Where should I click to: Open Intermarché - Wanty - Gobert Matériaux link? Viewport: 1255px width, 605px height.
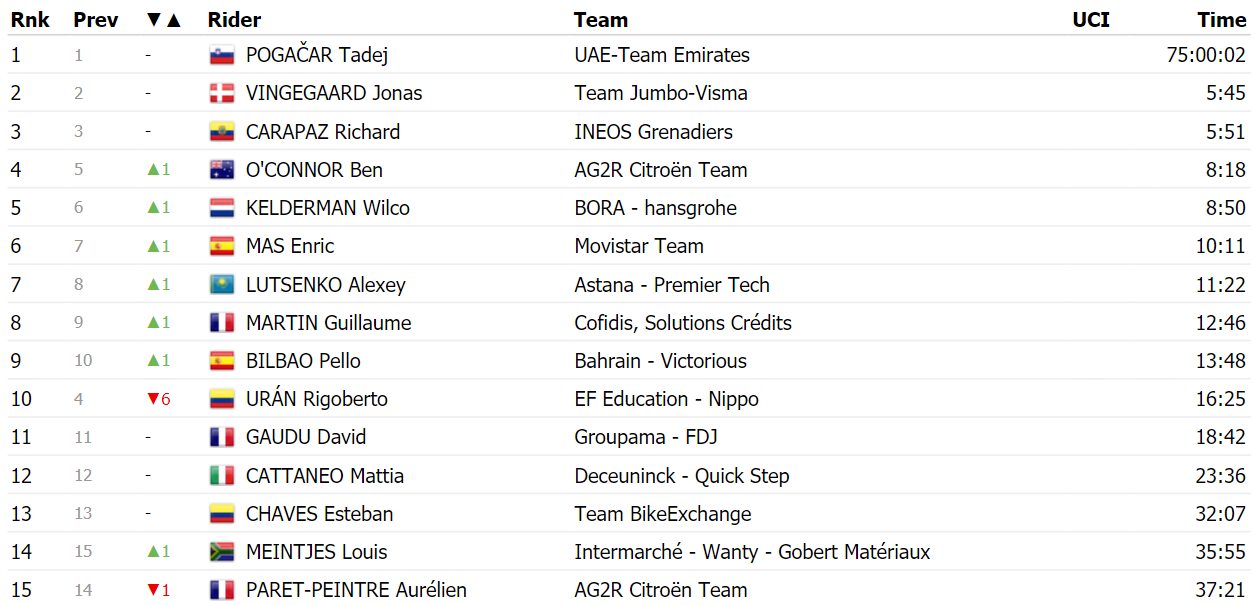click(x=752, y=552)
